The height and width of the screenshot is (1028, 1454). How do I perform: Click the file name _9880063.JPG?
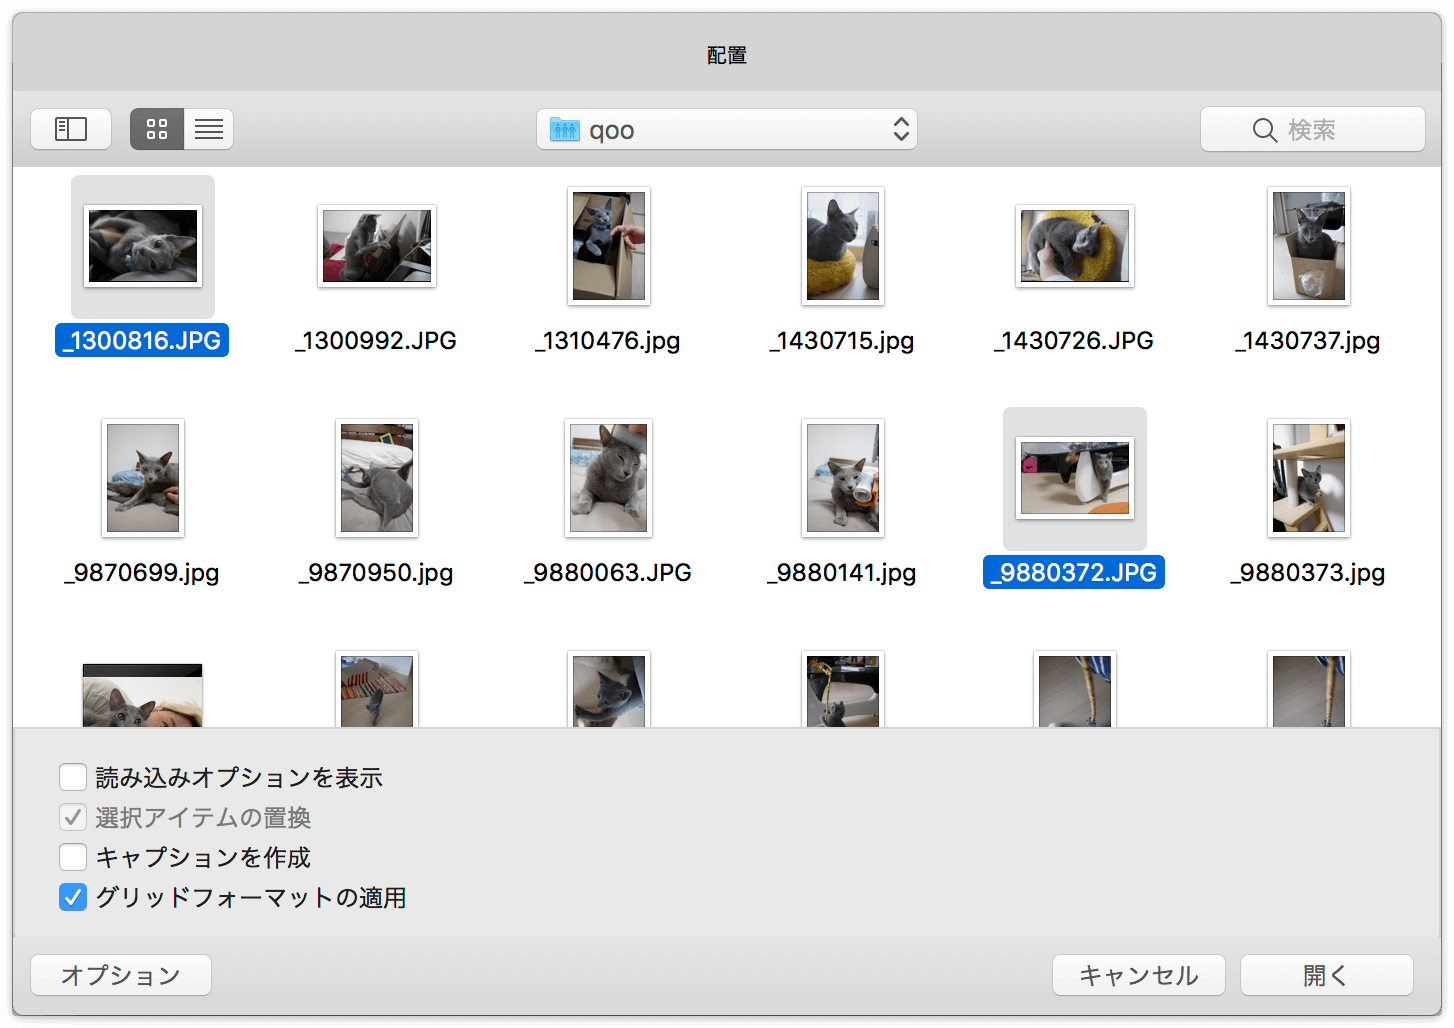608,572
